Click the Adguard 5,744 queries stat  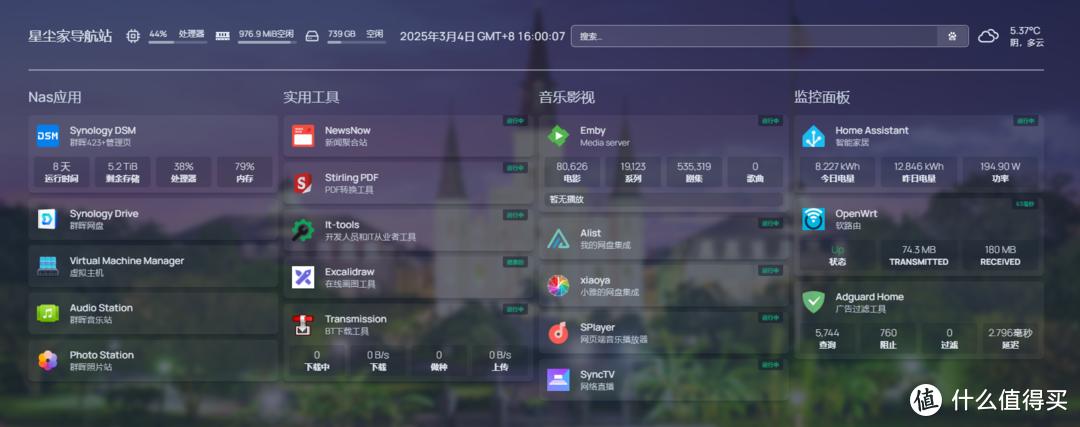(x=827, y=339)
